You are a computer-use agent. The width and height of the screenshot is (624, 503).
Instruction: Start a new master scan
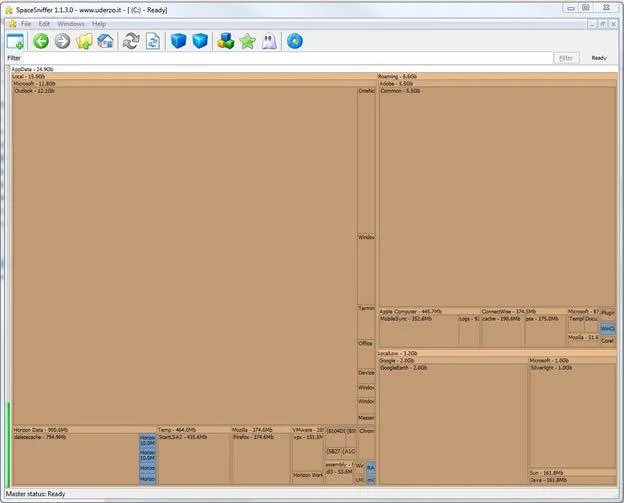pos(131,41)
